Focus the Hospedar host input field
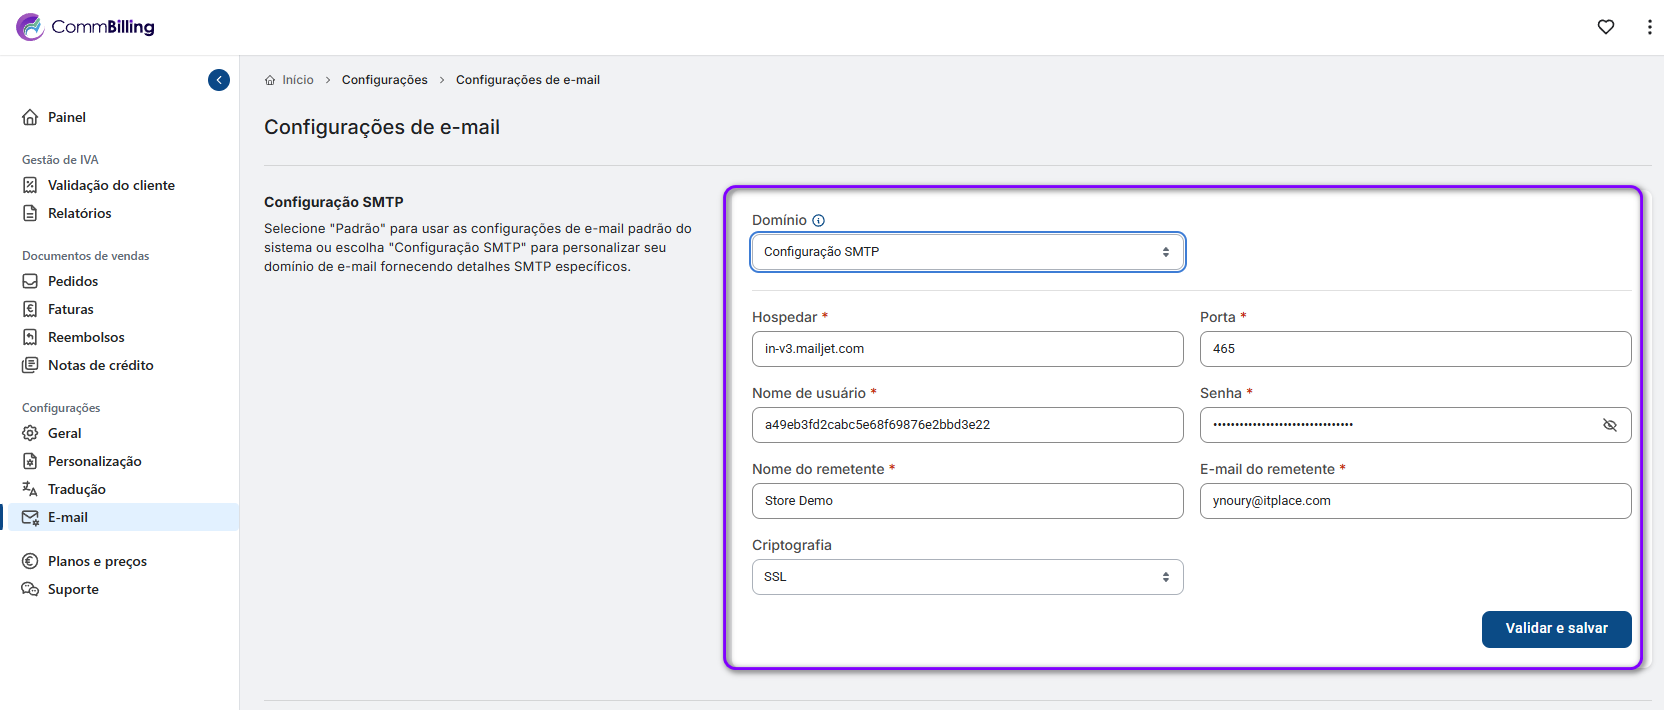1664x710 pixels. [967, 349]
